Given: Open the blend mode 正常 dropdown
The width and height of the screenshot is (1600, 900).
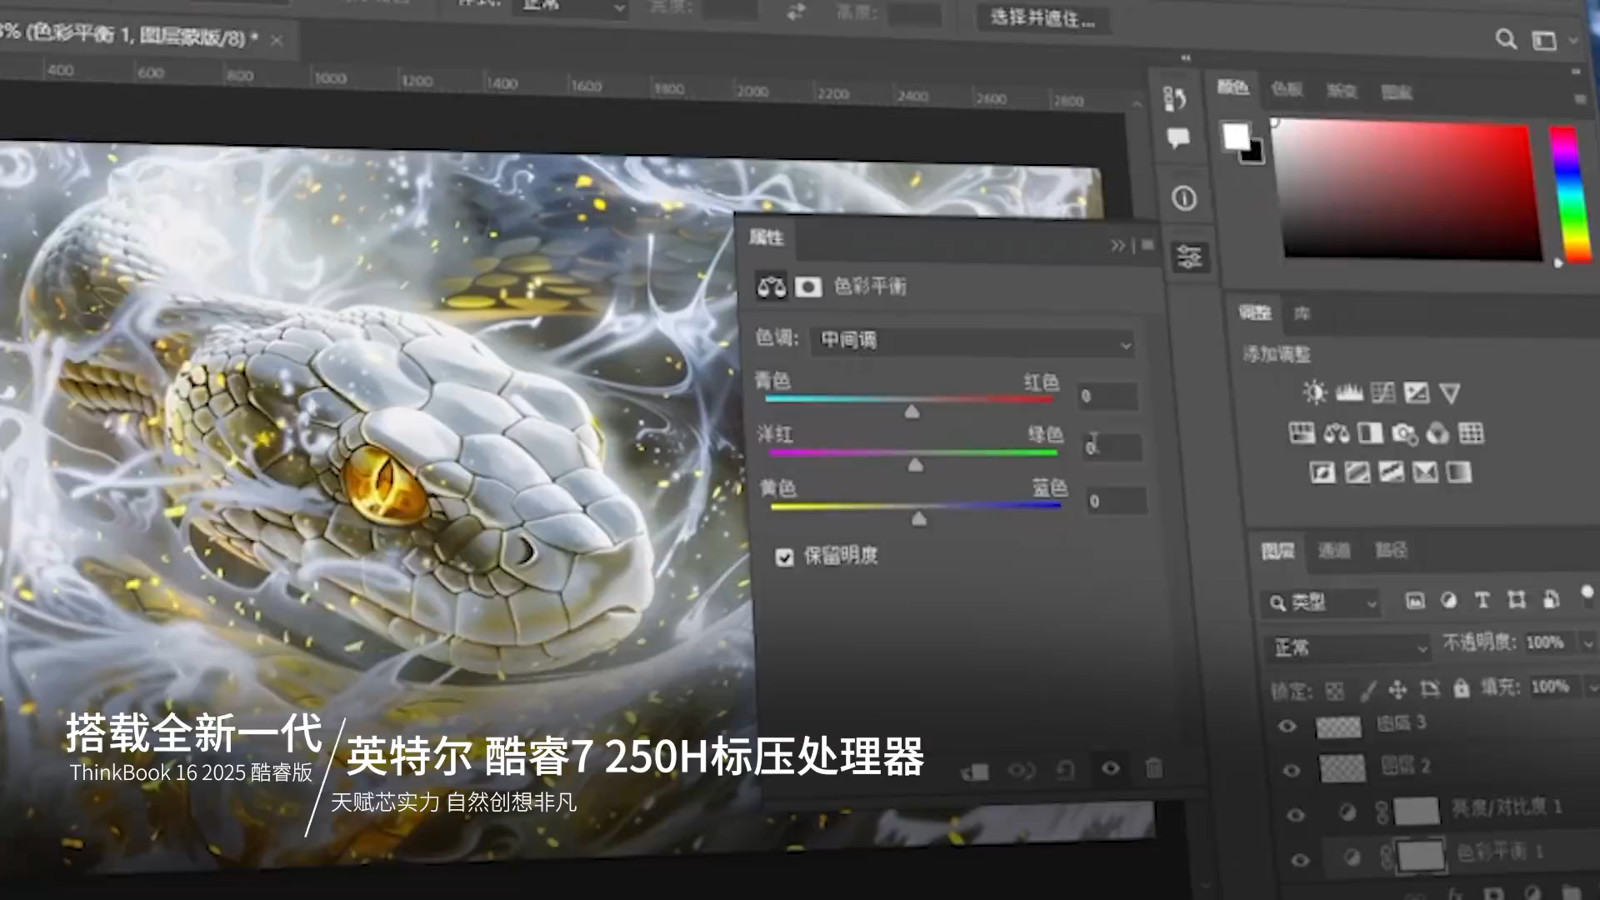Looking at the screenshot, I should 1347,648.
